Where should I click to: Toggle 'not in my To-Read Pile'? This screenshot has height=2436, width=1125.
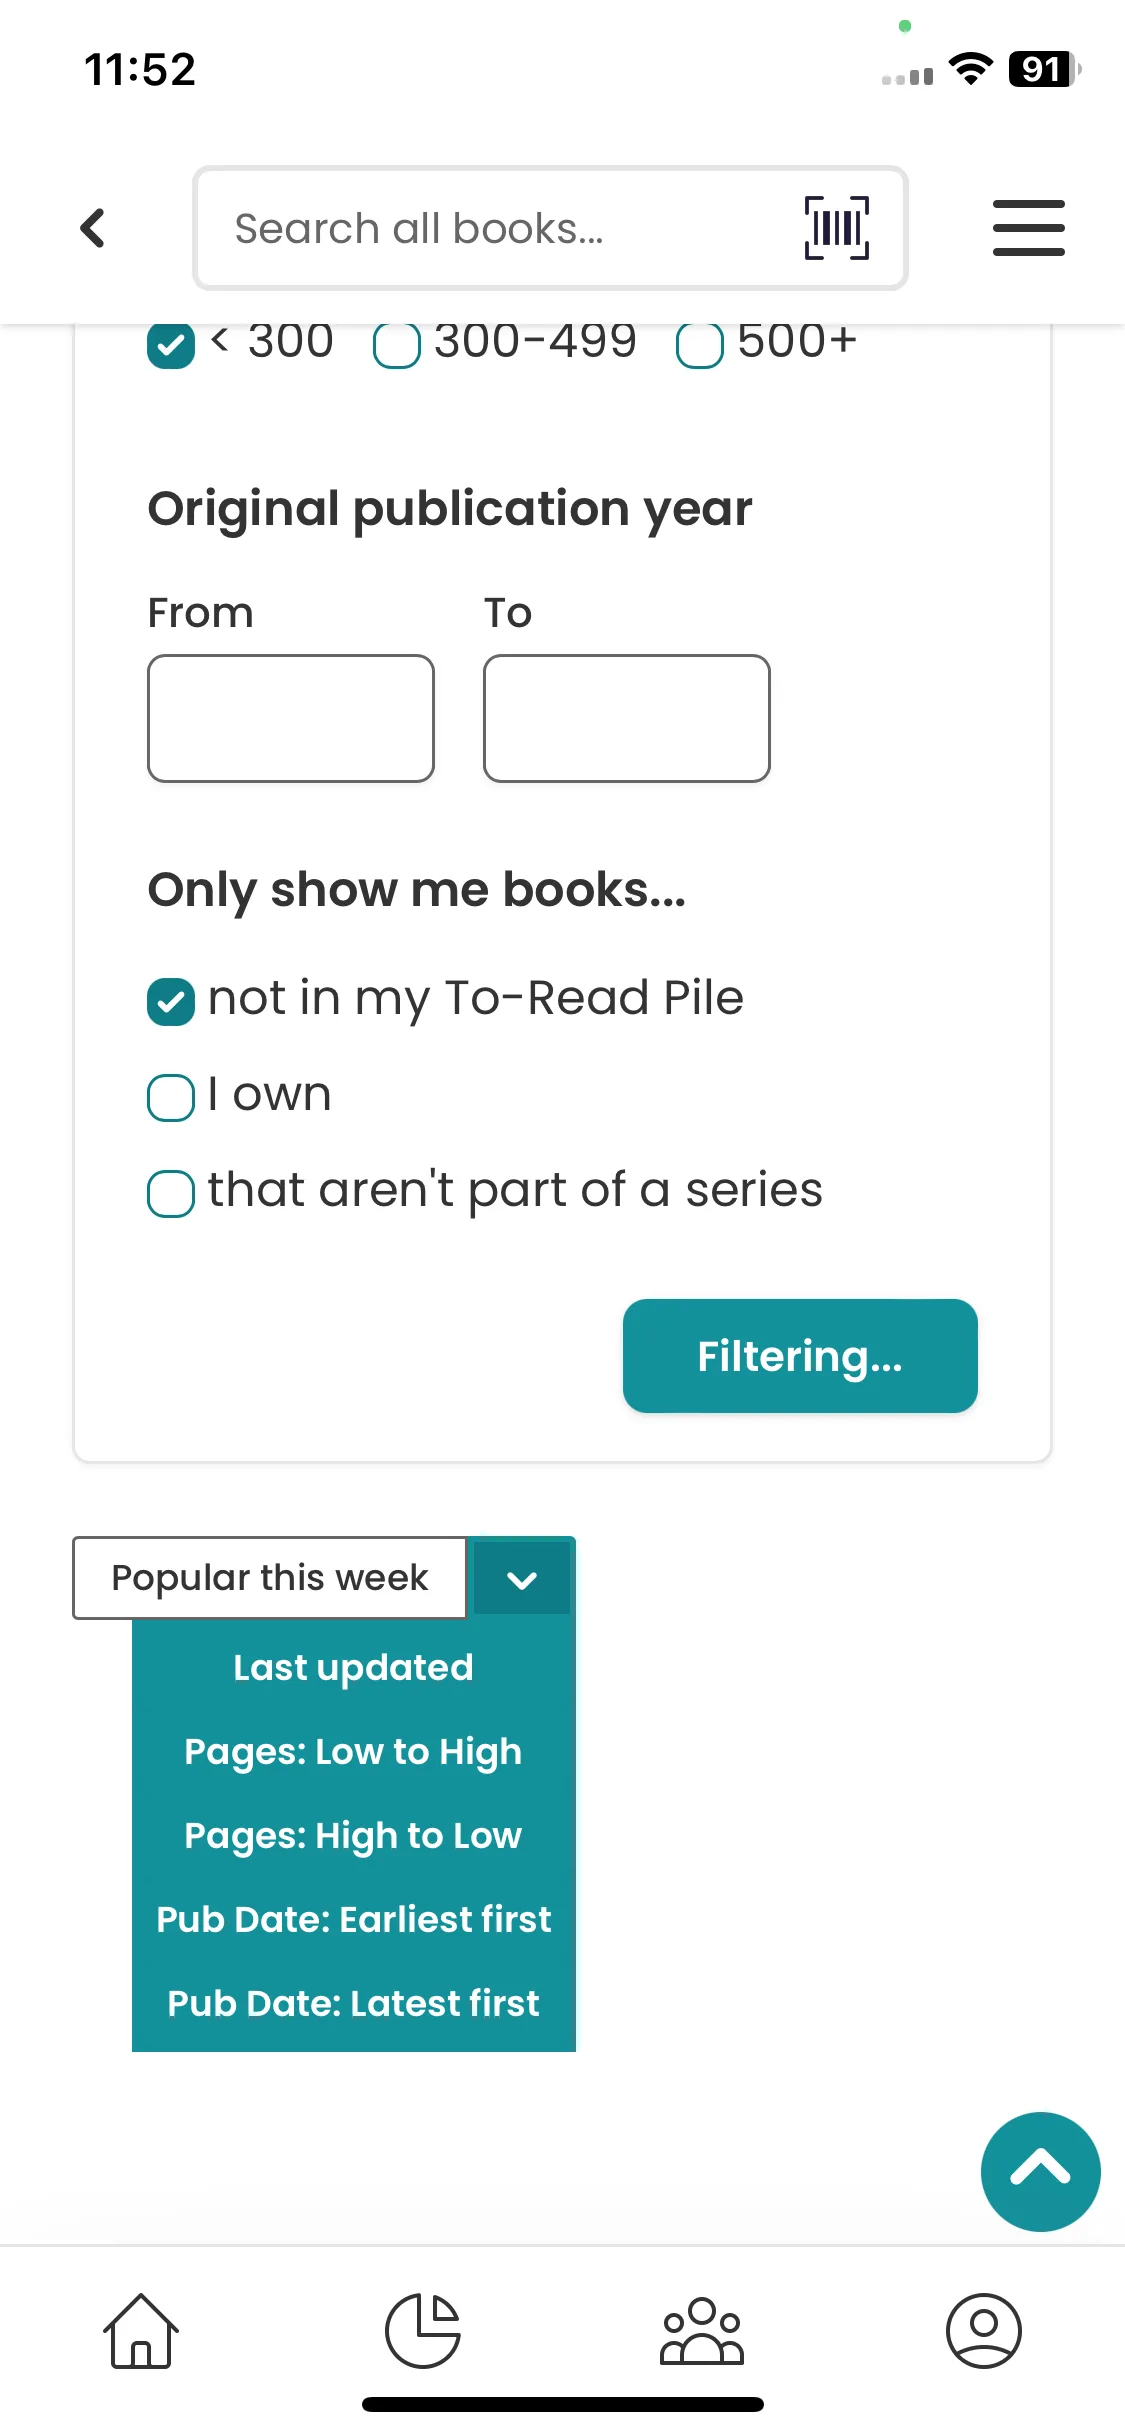(x=171, y=1002)
